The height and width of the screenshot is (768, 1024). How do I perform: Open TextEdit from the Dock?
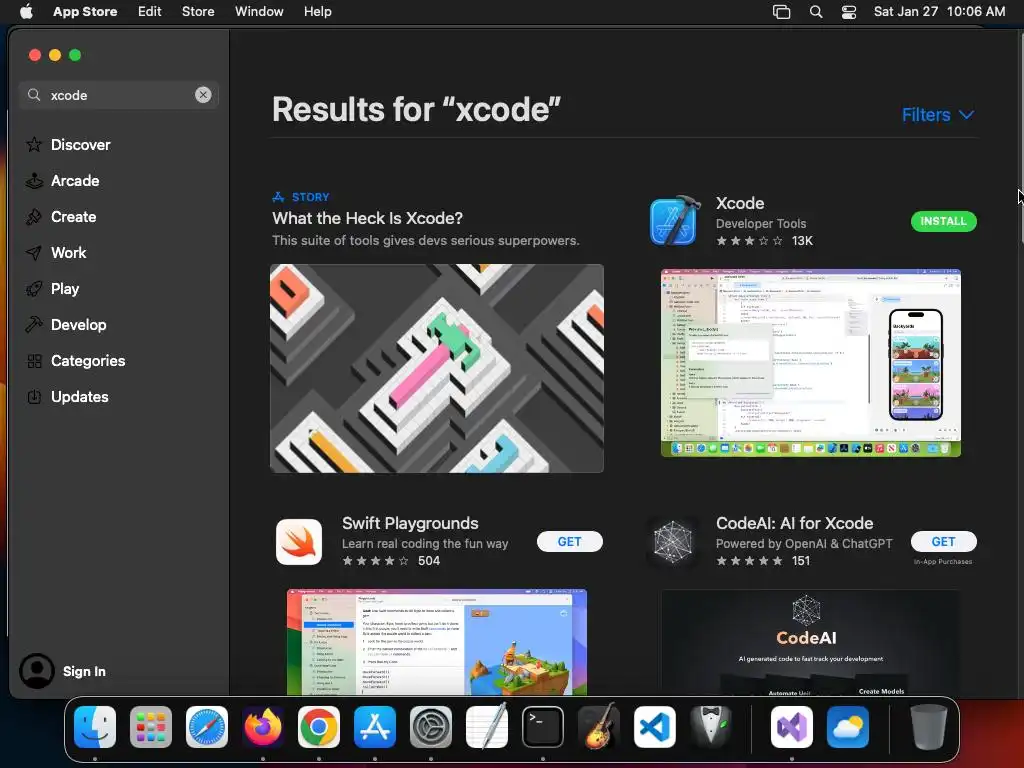[487, 726]
